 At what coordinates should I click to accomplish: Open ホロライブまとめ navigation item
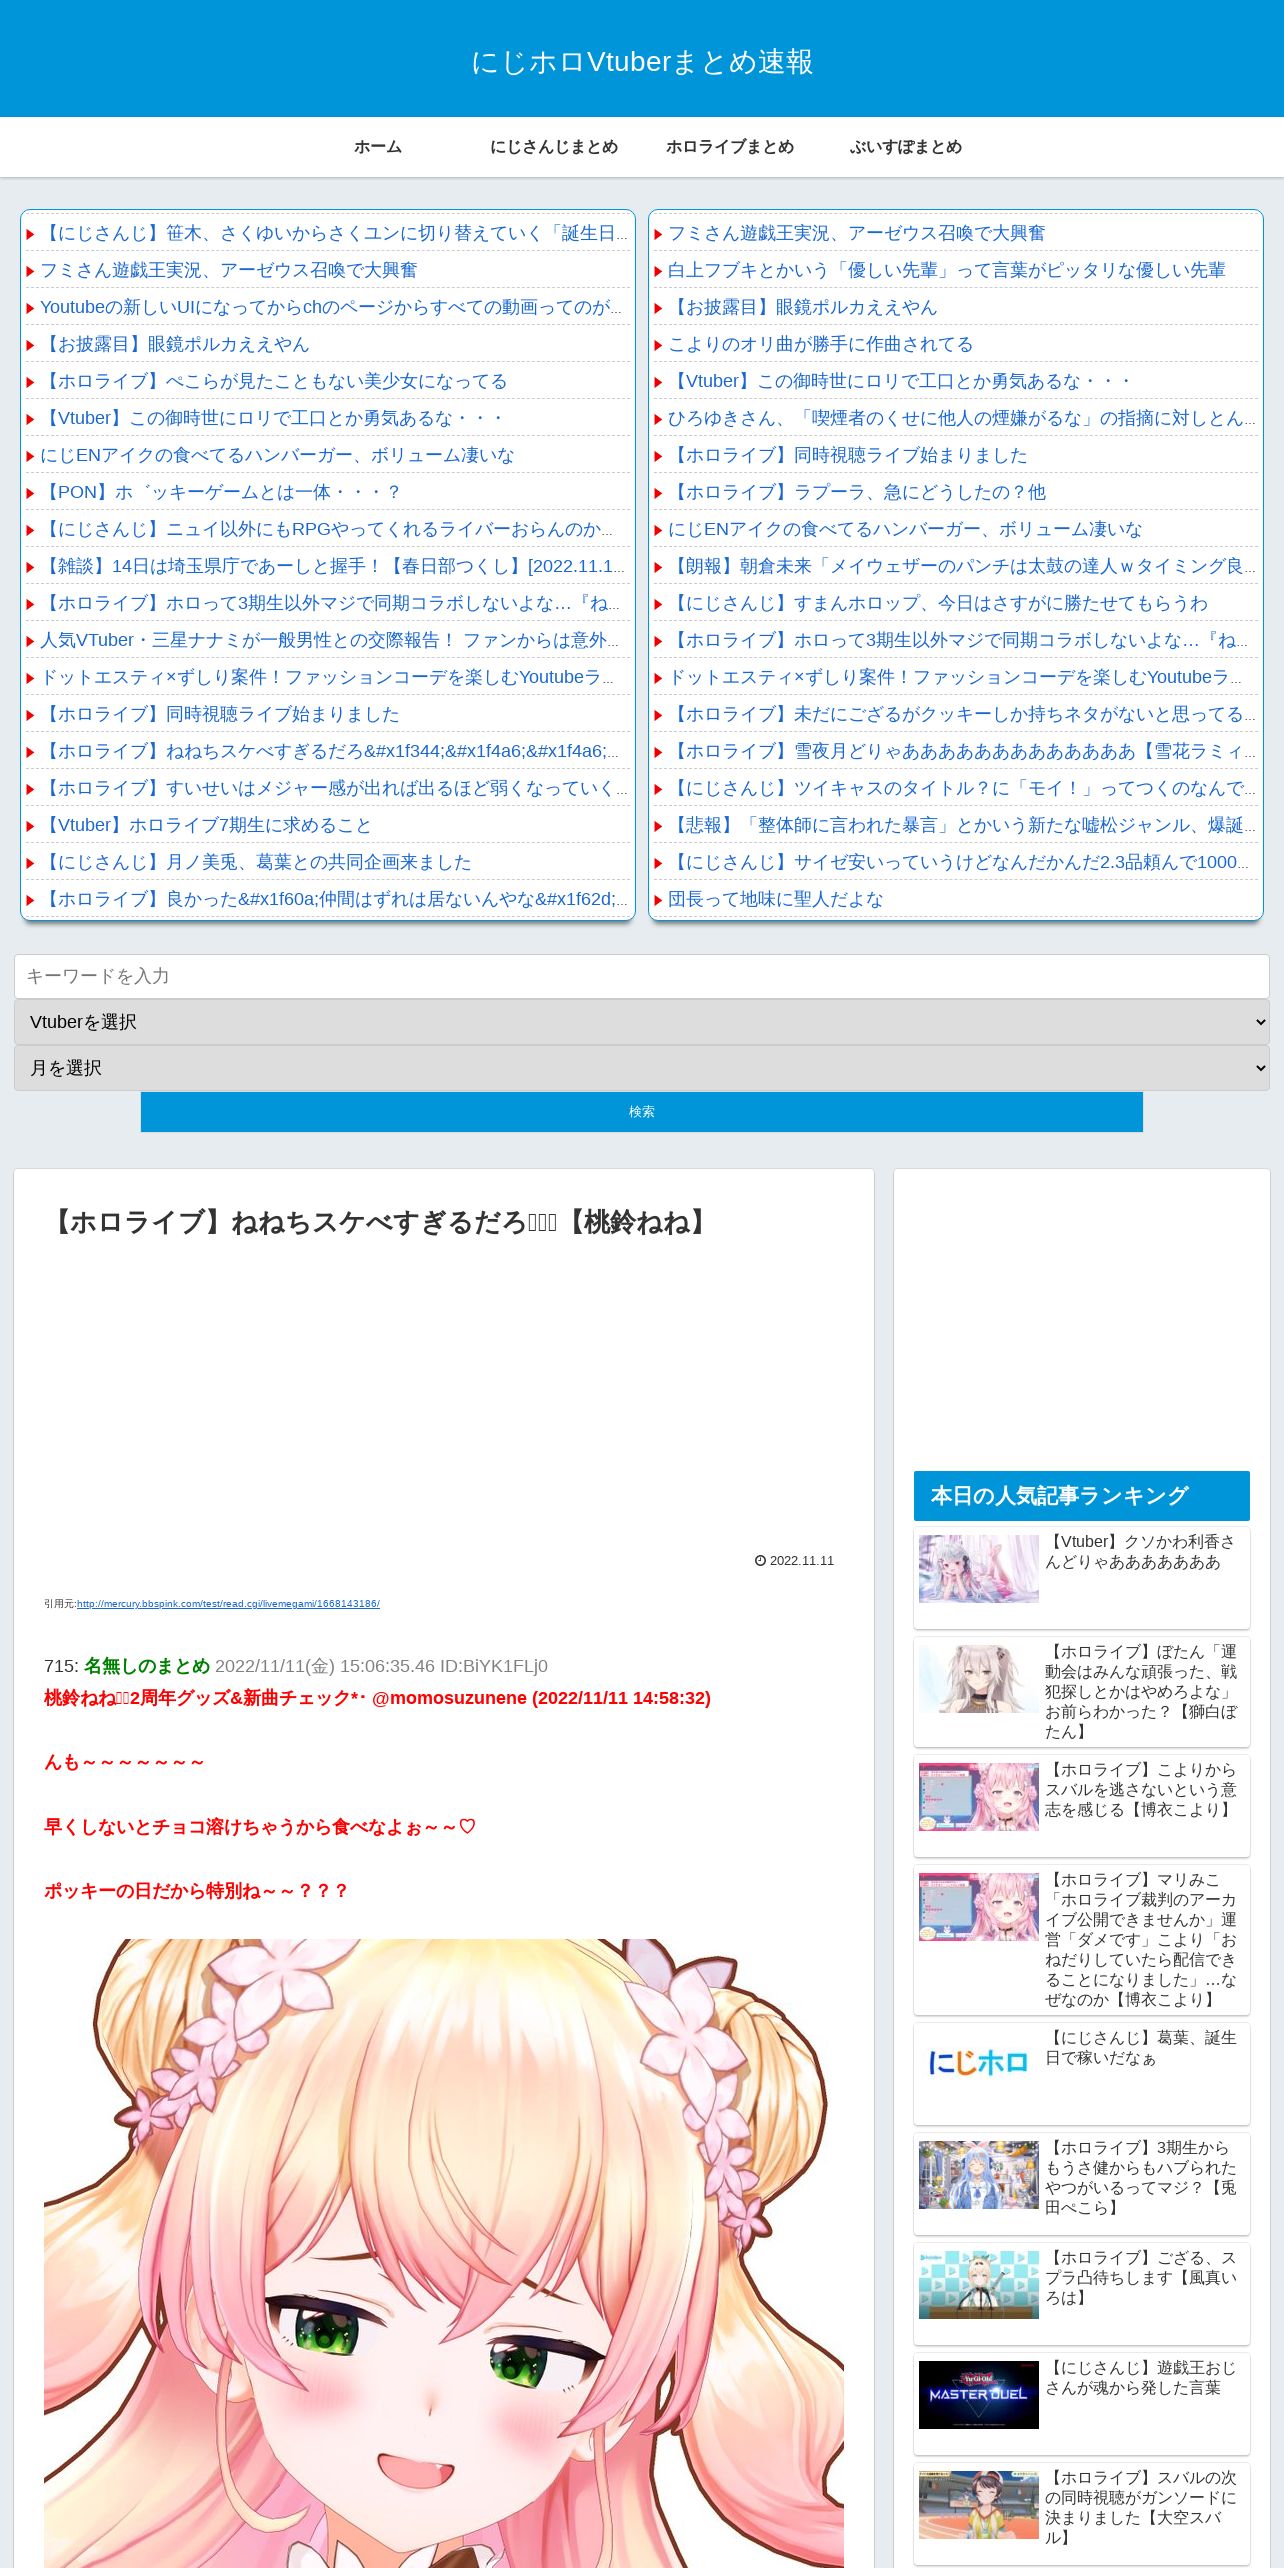[x=730, y=147]
